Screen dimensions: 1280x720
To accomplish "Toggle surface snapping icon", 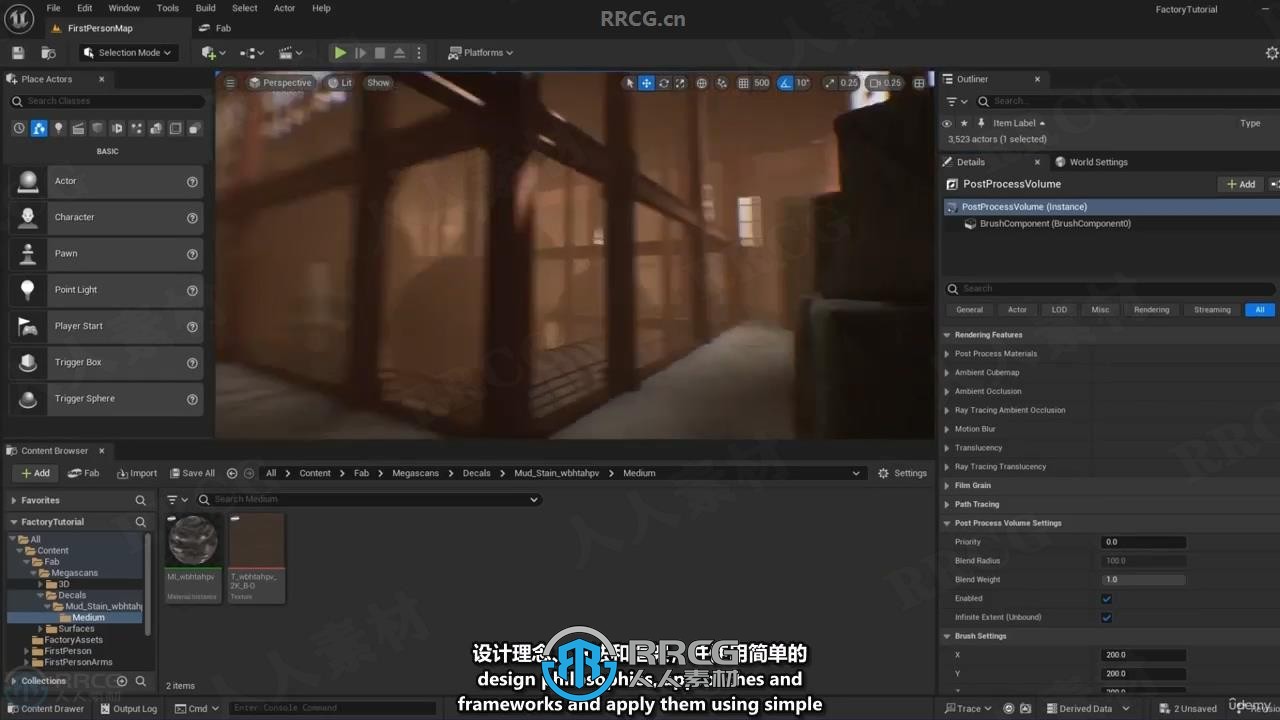I will point(721,83).
